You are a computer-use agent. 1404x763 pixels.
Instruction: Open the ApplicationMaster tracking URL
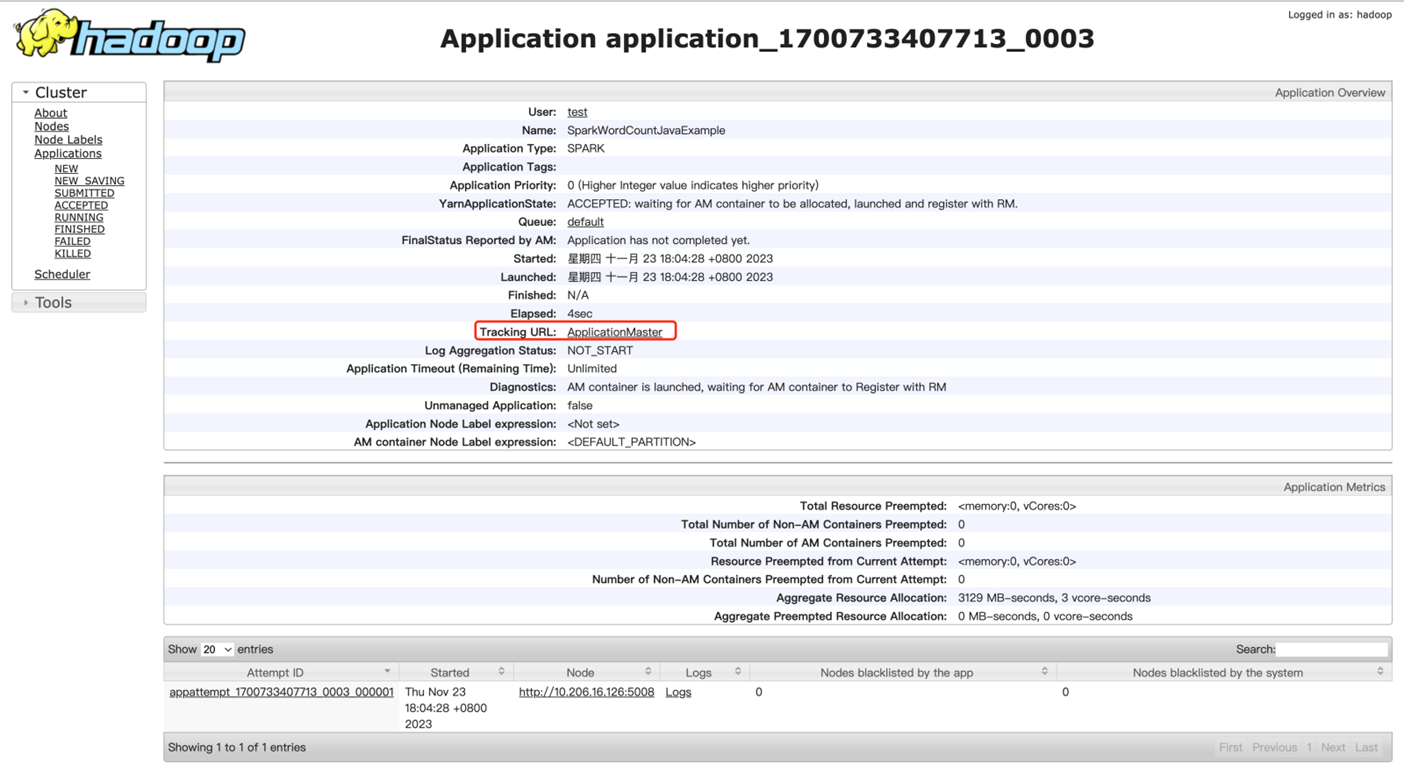[614, 332]
